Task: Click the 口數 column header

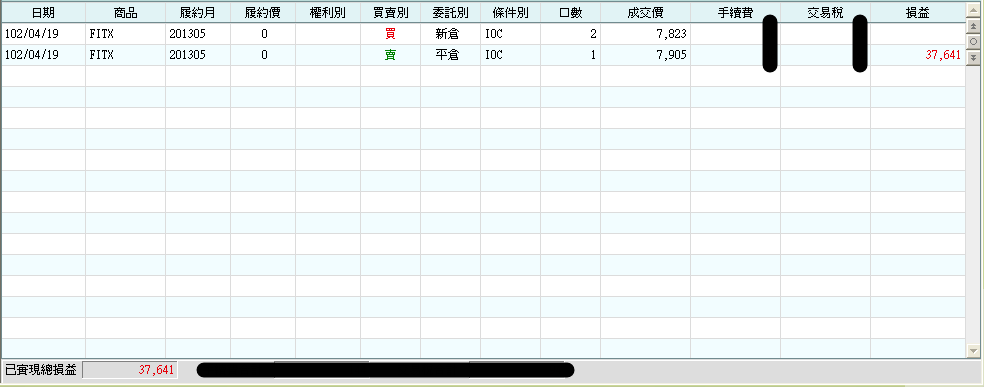Action: tap(570, 13)
